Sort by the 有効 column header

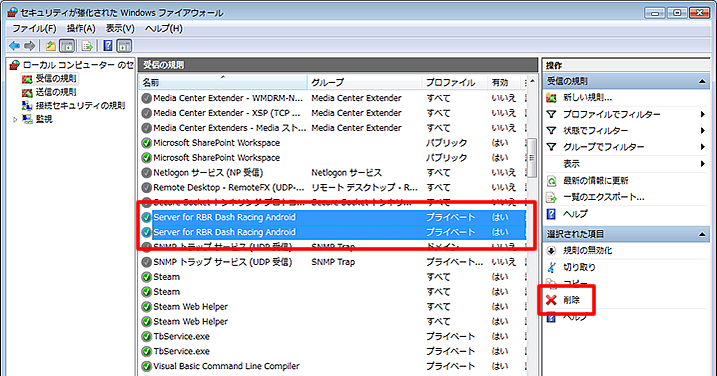pos(504,82)
